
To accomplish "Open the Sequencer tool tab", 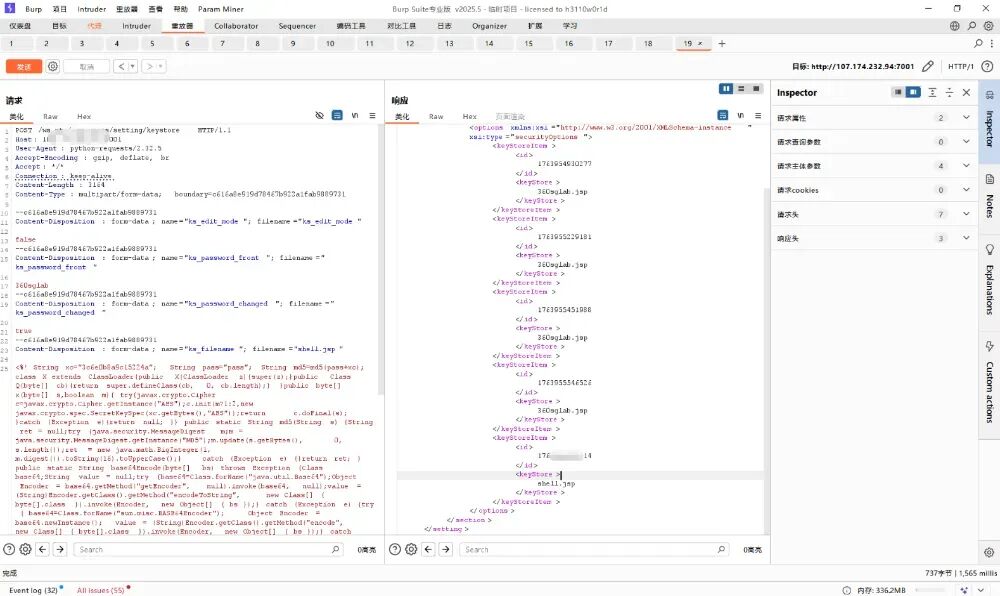I will (x=297, y=26).
